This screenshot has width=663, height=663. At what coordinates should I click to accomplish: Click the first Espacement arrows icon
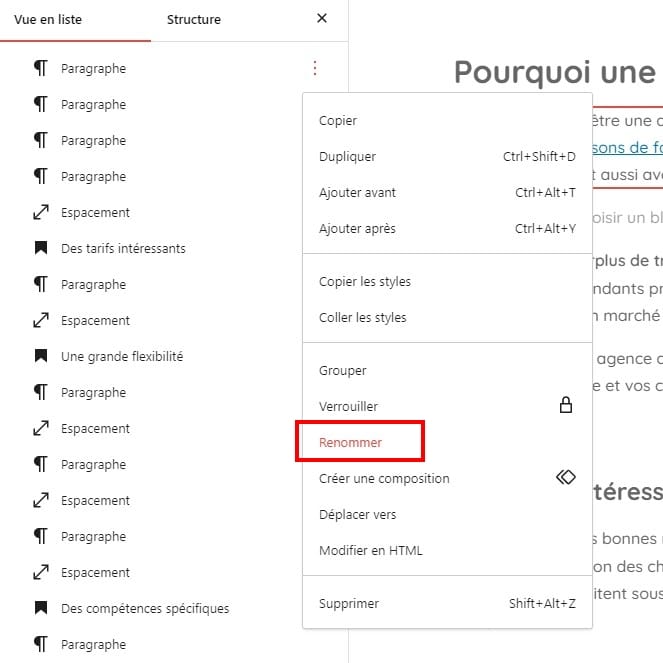(41, 212)
